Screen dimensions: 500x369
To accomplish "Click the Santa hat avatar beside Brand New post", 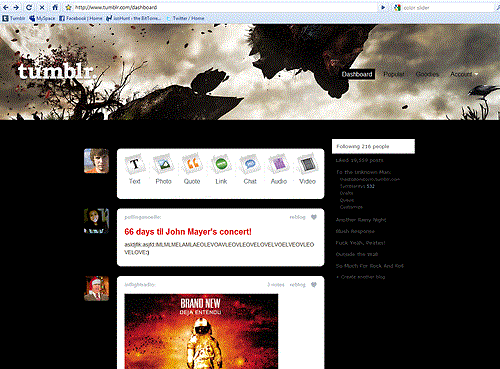I will (96, 289).
